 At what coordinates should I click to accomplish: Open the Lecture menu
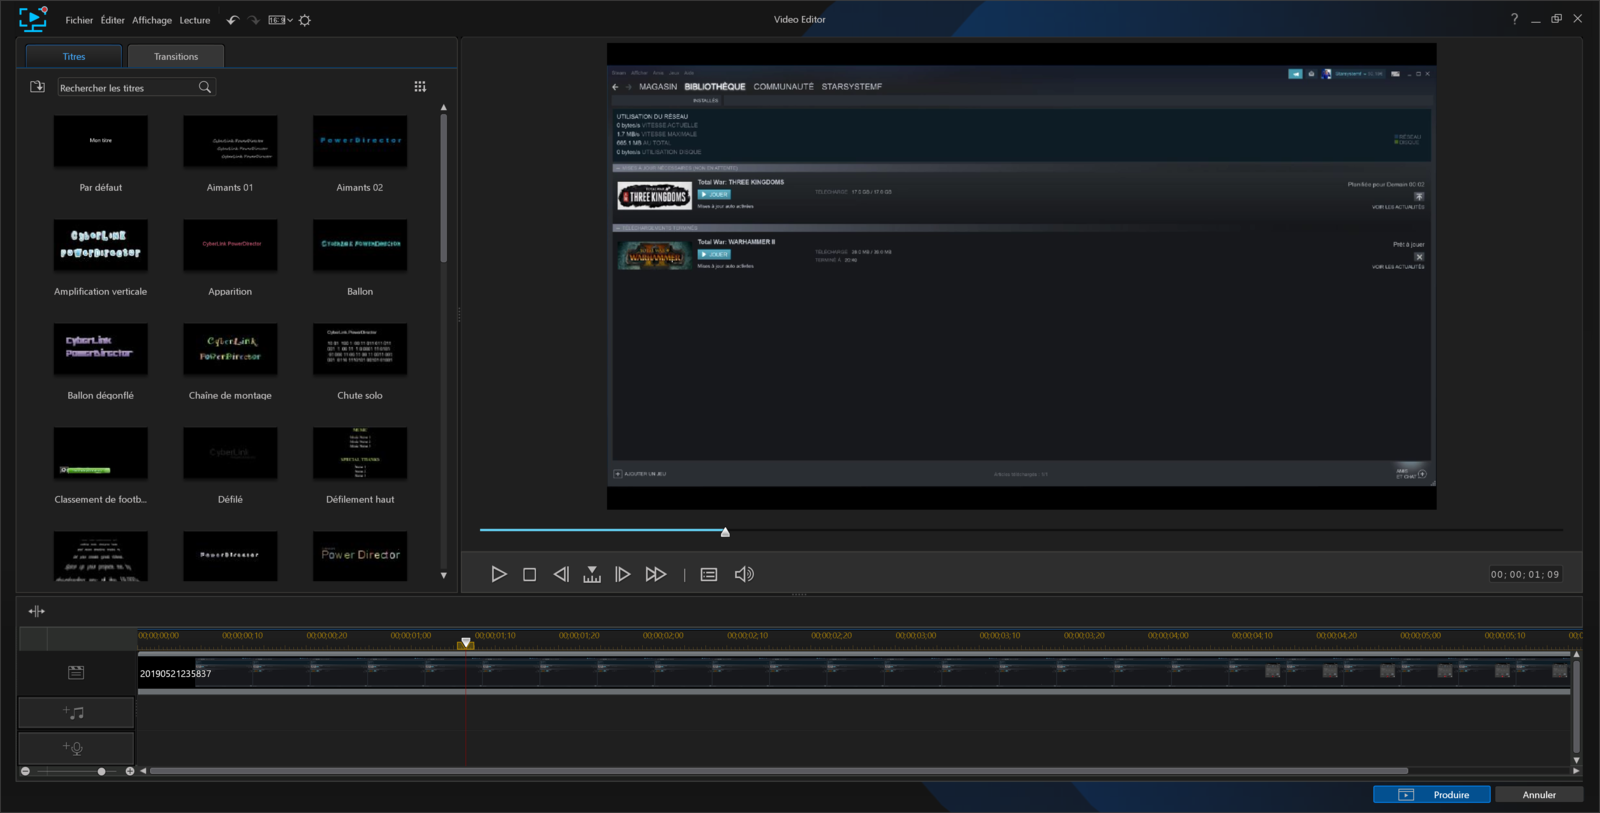pyautogui.click(x=195, y=20)
